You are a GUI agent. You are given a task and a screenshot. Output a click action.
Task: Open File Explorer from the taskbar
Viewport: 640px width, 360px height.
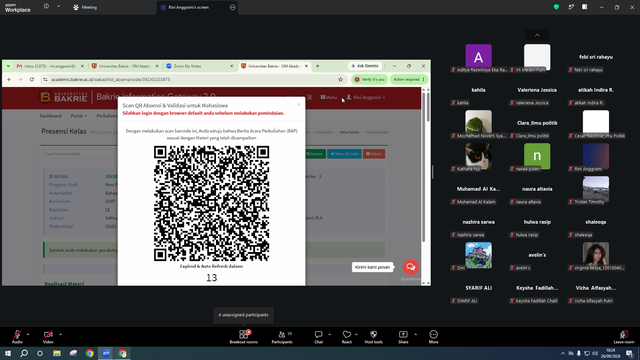coord(57,353)
